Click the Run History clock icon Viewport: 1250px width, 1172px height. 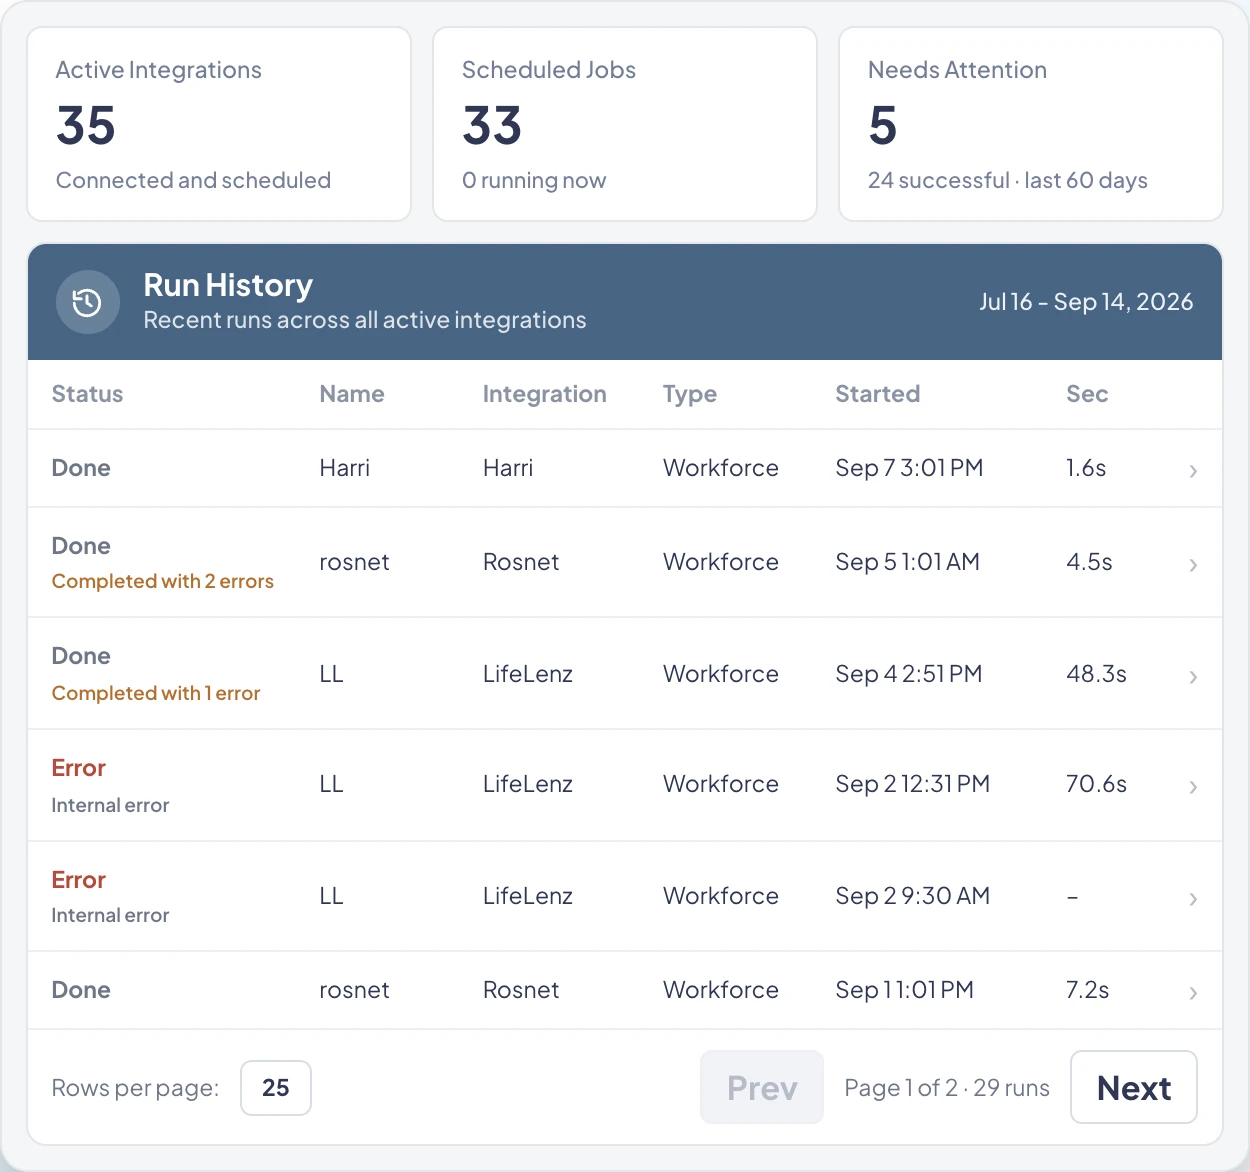[88, 302]
